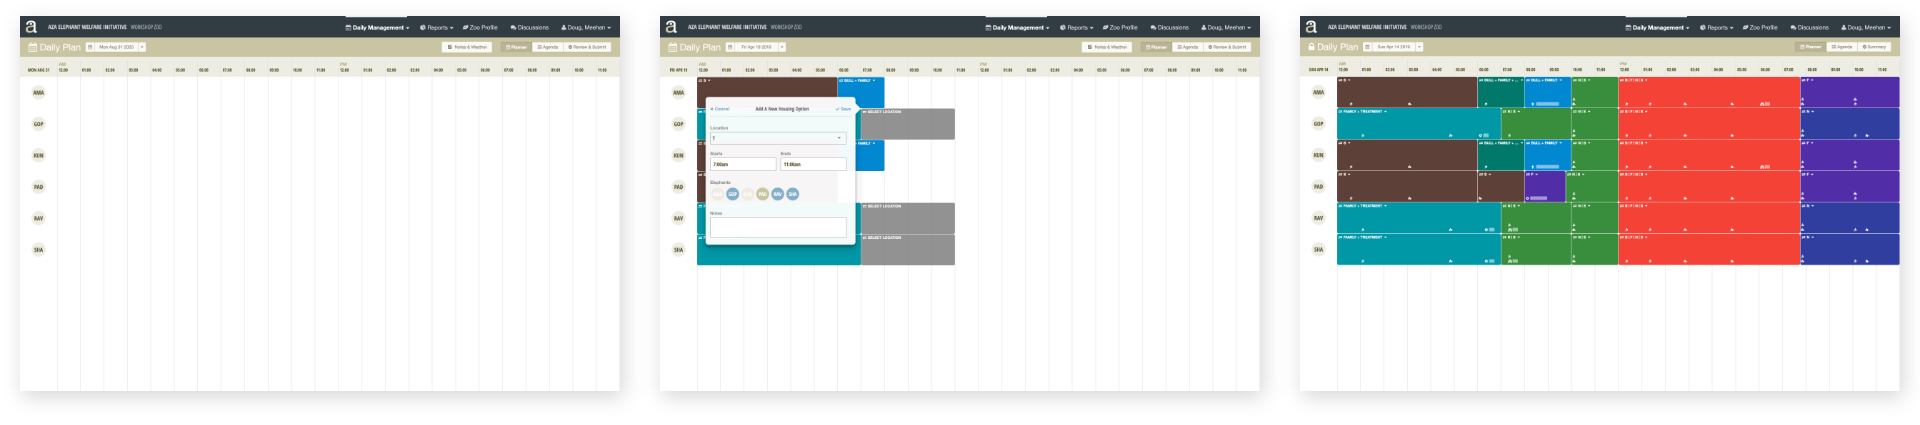Select red housing block in AMA row, Apr 14 plan
The image size is (1920, 425).
1709,93
